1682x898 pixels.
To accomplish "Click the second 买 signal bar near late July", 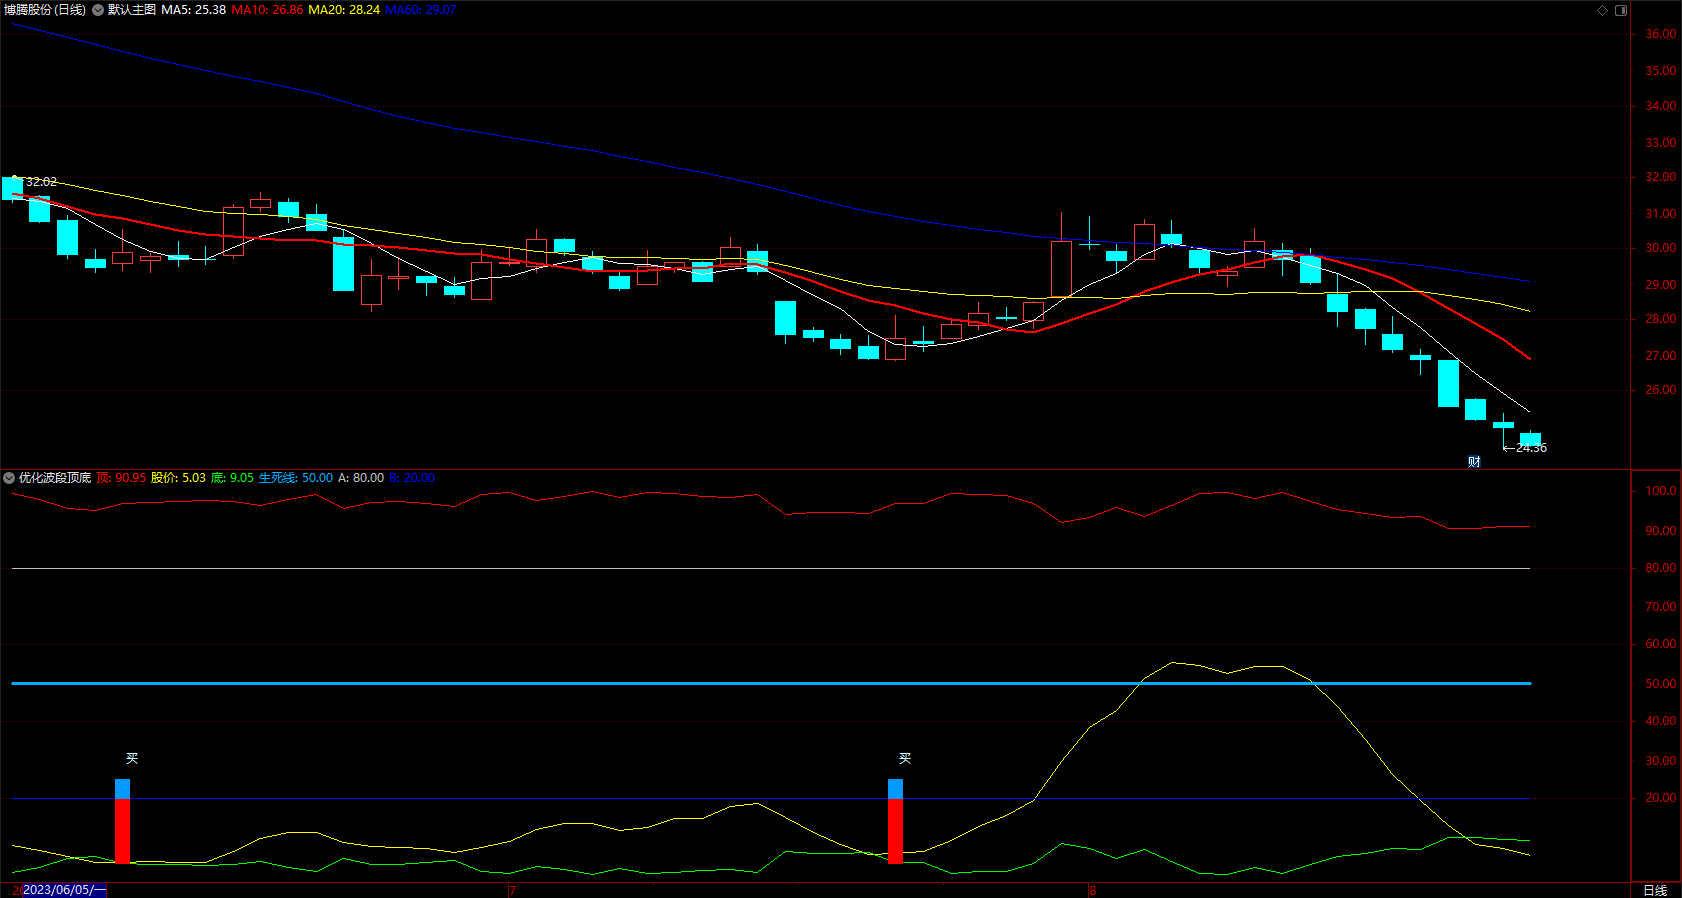I will (895, 821).
